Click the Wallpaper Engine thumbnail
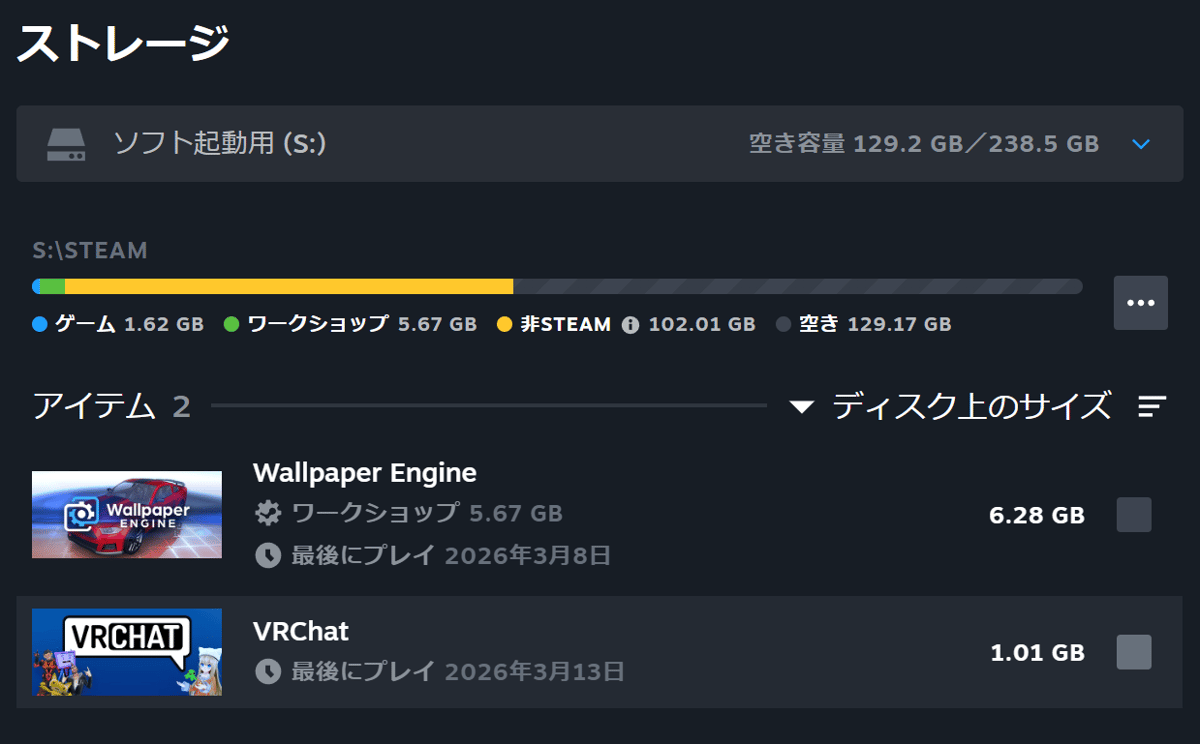The height and width of the screenshot is (744, 1200). (x=127, y=514)
